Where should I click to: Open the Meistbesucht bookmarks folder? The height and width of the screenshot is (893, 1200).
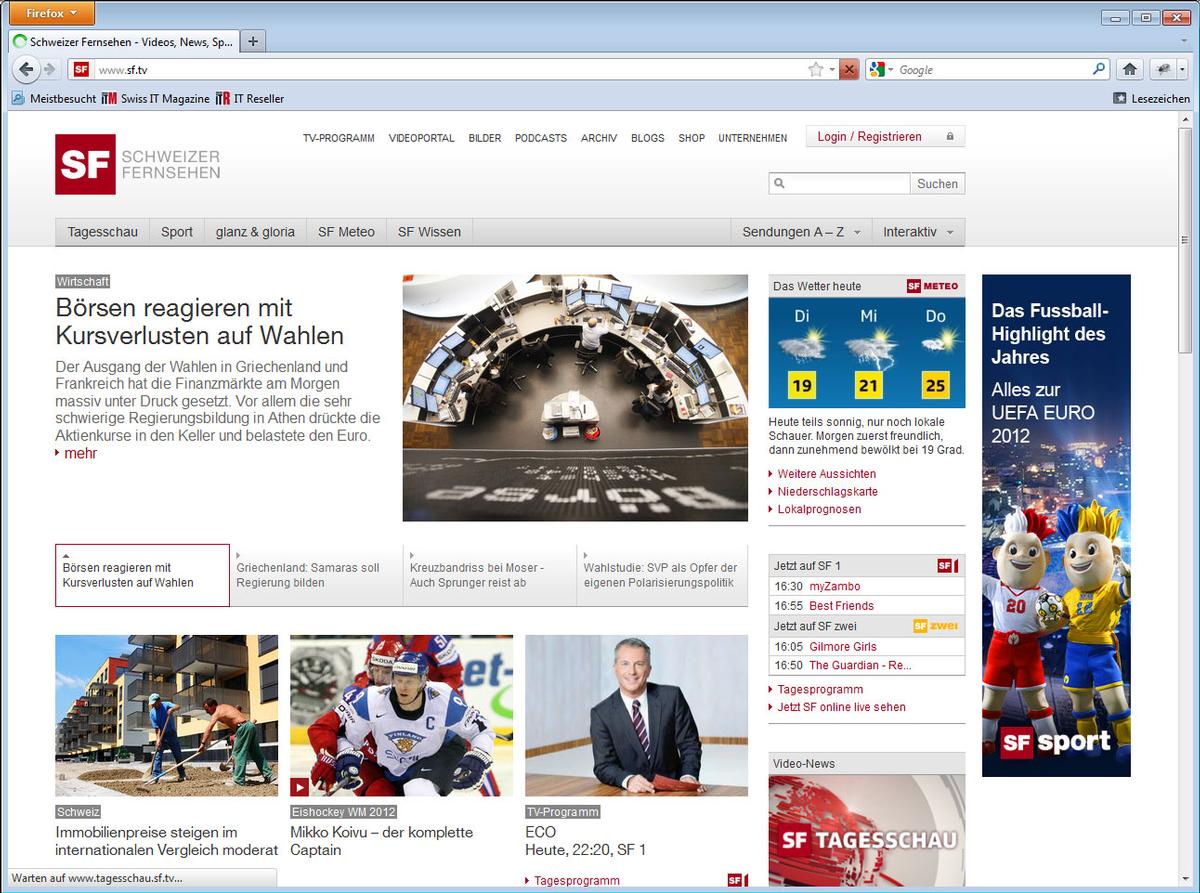point(54,98)
